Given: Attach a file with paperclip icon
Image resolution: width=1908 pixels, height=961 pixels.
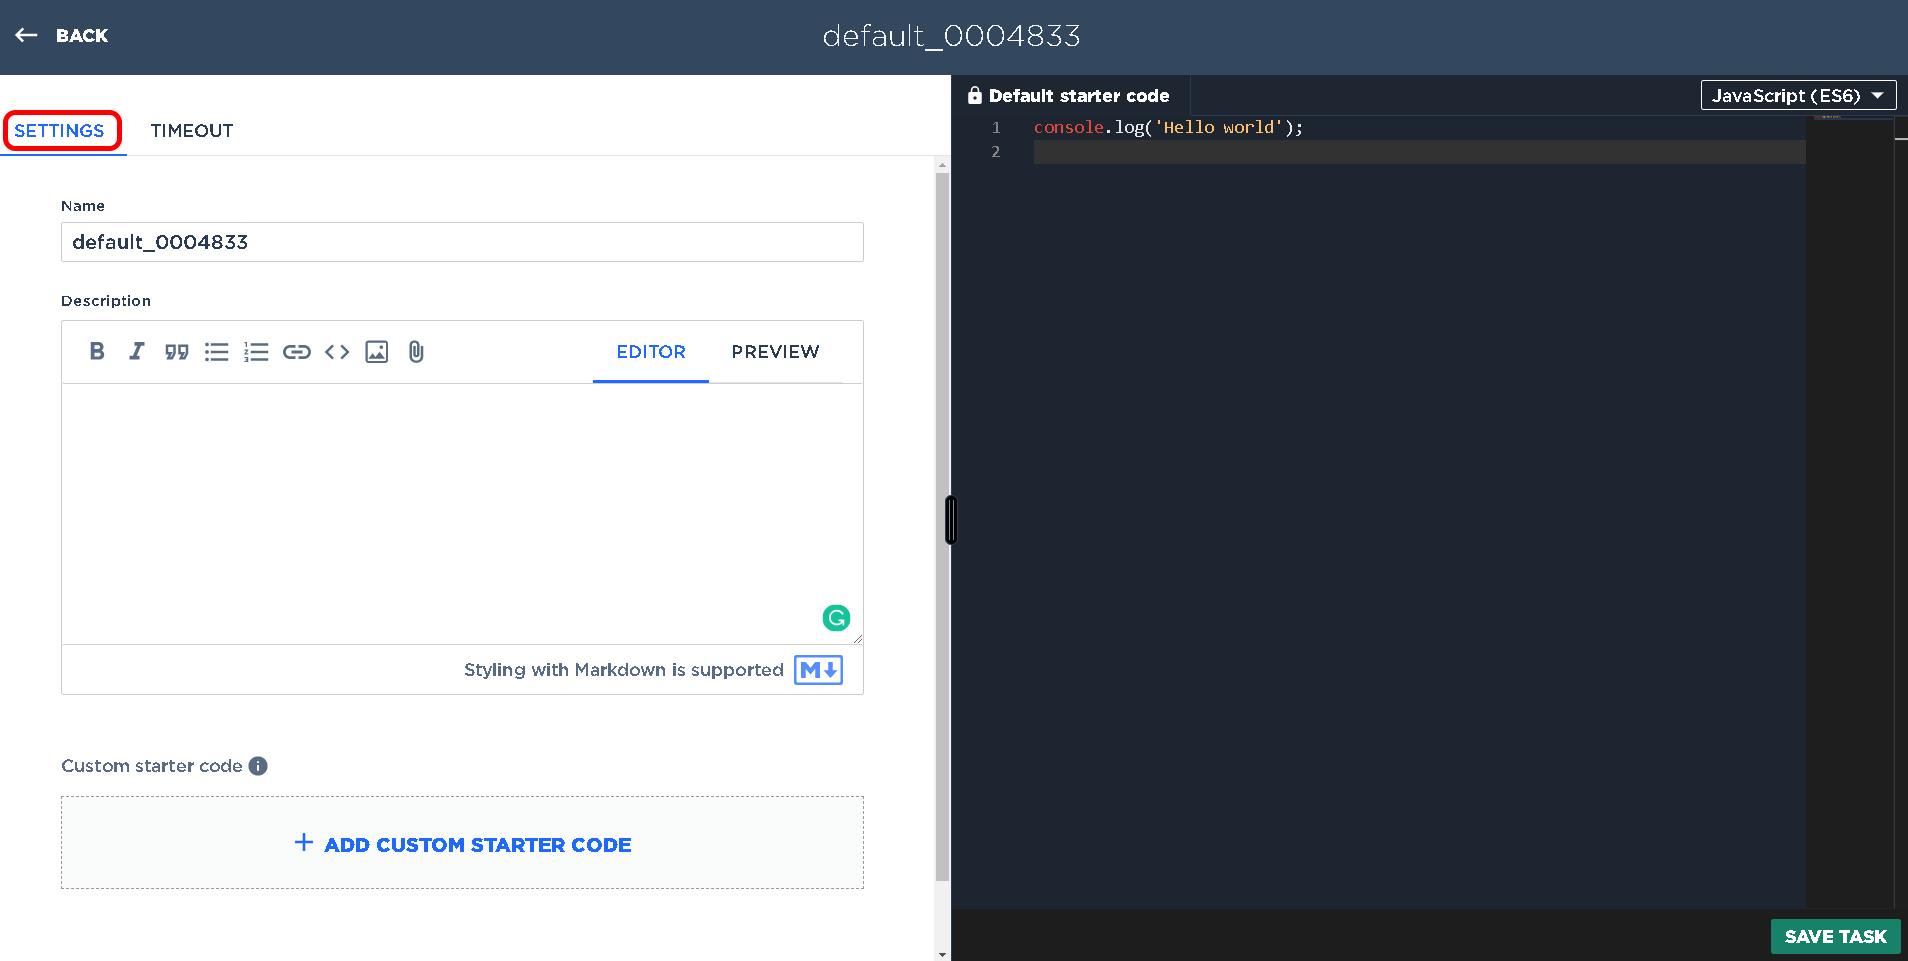Looking at the screenshot, I should (416, 352).
